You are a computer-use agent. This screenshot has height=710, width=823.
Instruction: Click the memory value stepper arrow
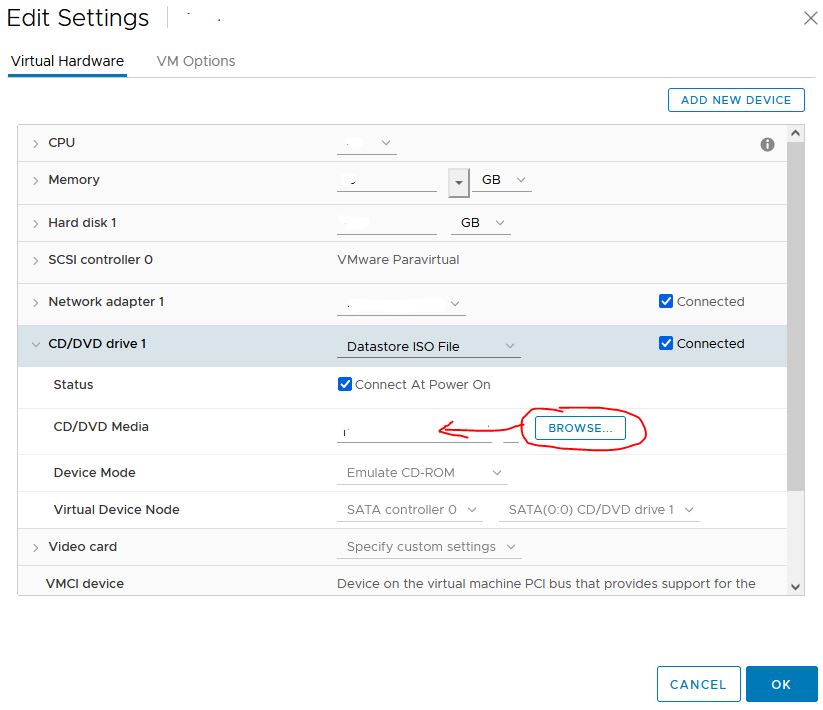pyautogui.click(x=459, y=182)
